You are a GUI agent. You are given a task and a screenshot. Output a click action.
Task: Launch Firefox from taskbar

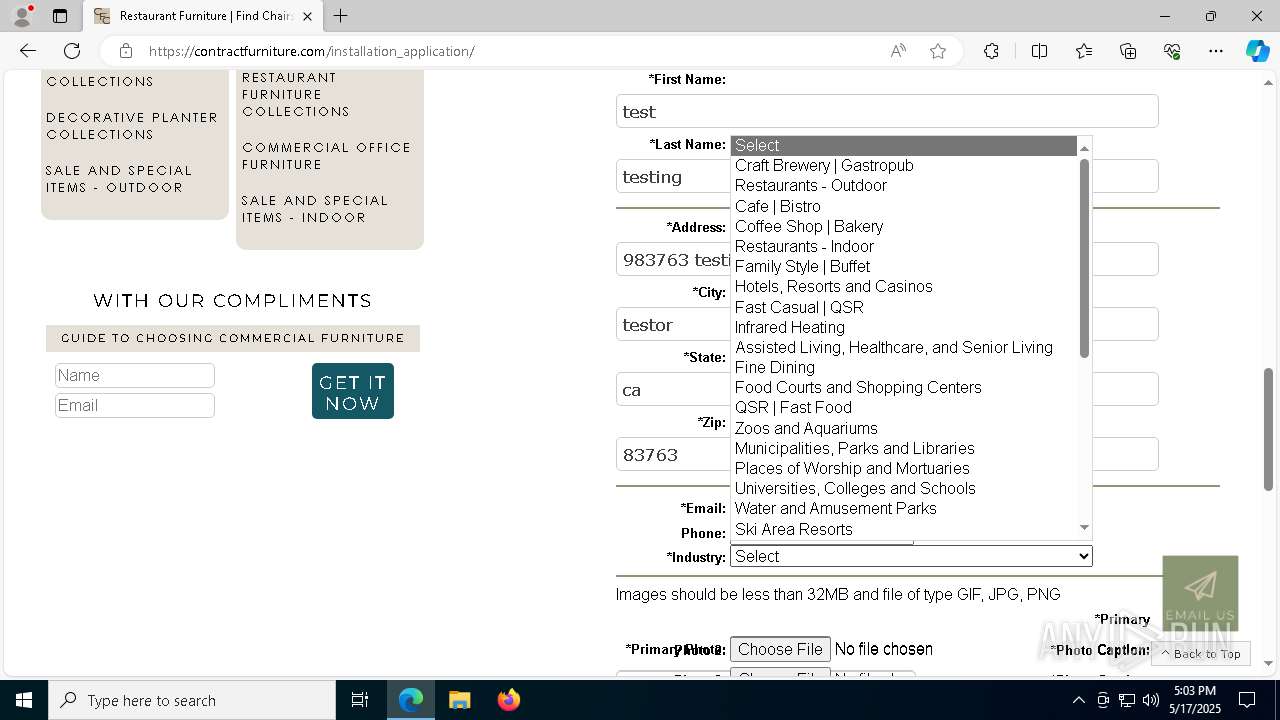click(508, 700)
